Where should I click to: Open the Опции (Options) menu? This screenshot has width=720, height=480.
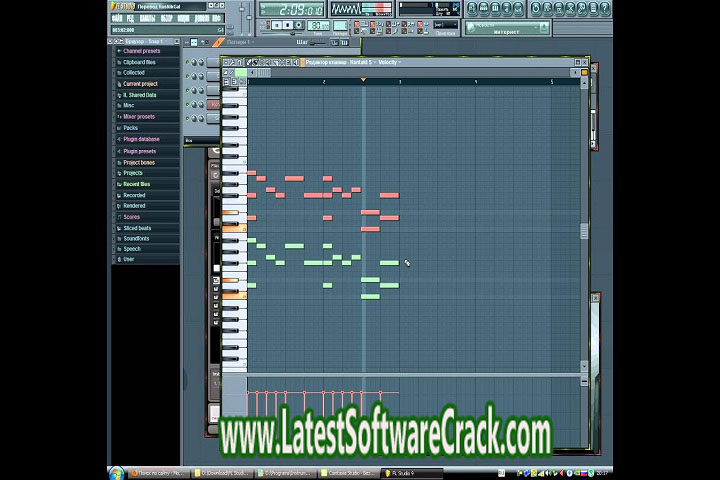(184, 18)
